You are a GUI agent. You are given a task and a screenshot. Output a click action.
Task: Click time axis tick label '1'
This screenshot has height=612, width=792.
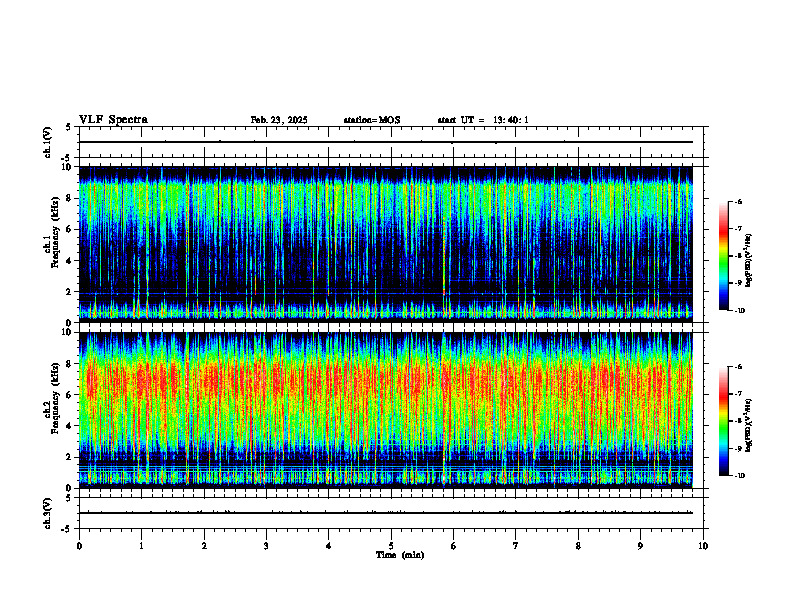click(141, 546)
